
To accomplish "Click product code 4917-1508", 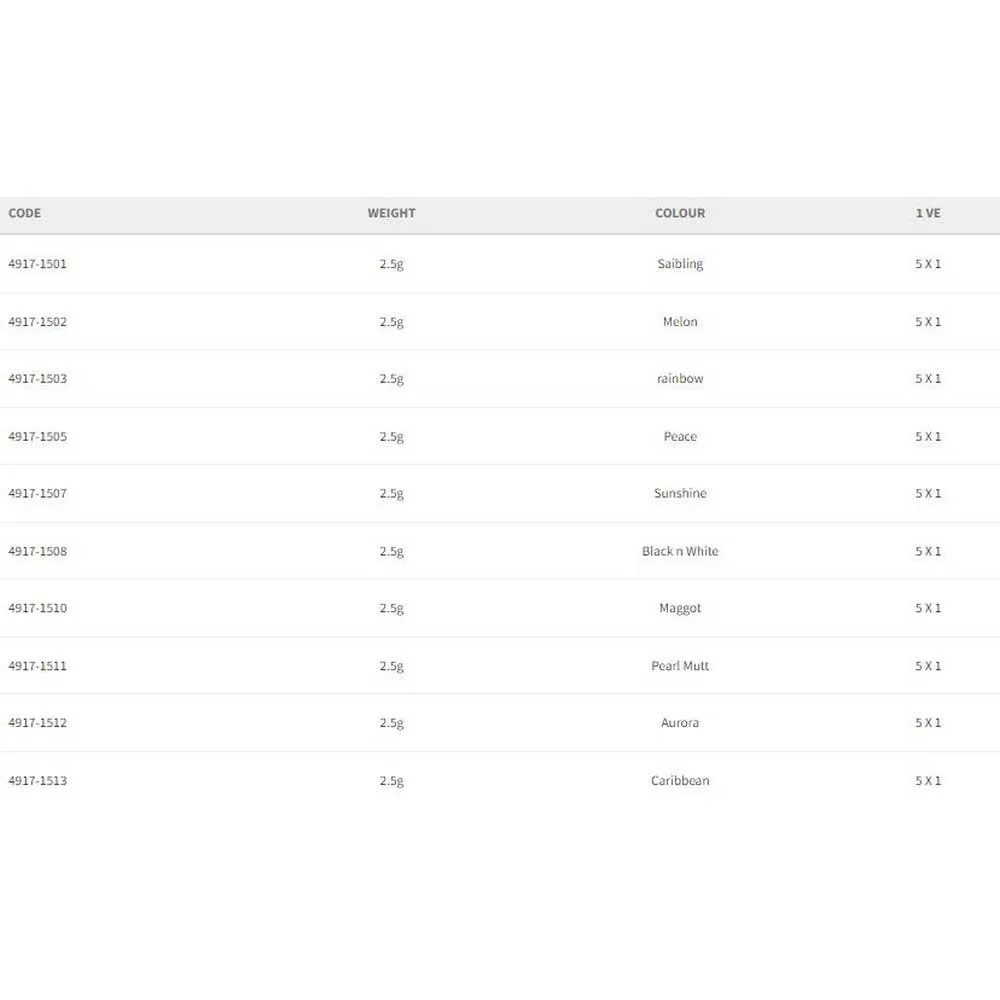I will coord(38,551).
